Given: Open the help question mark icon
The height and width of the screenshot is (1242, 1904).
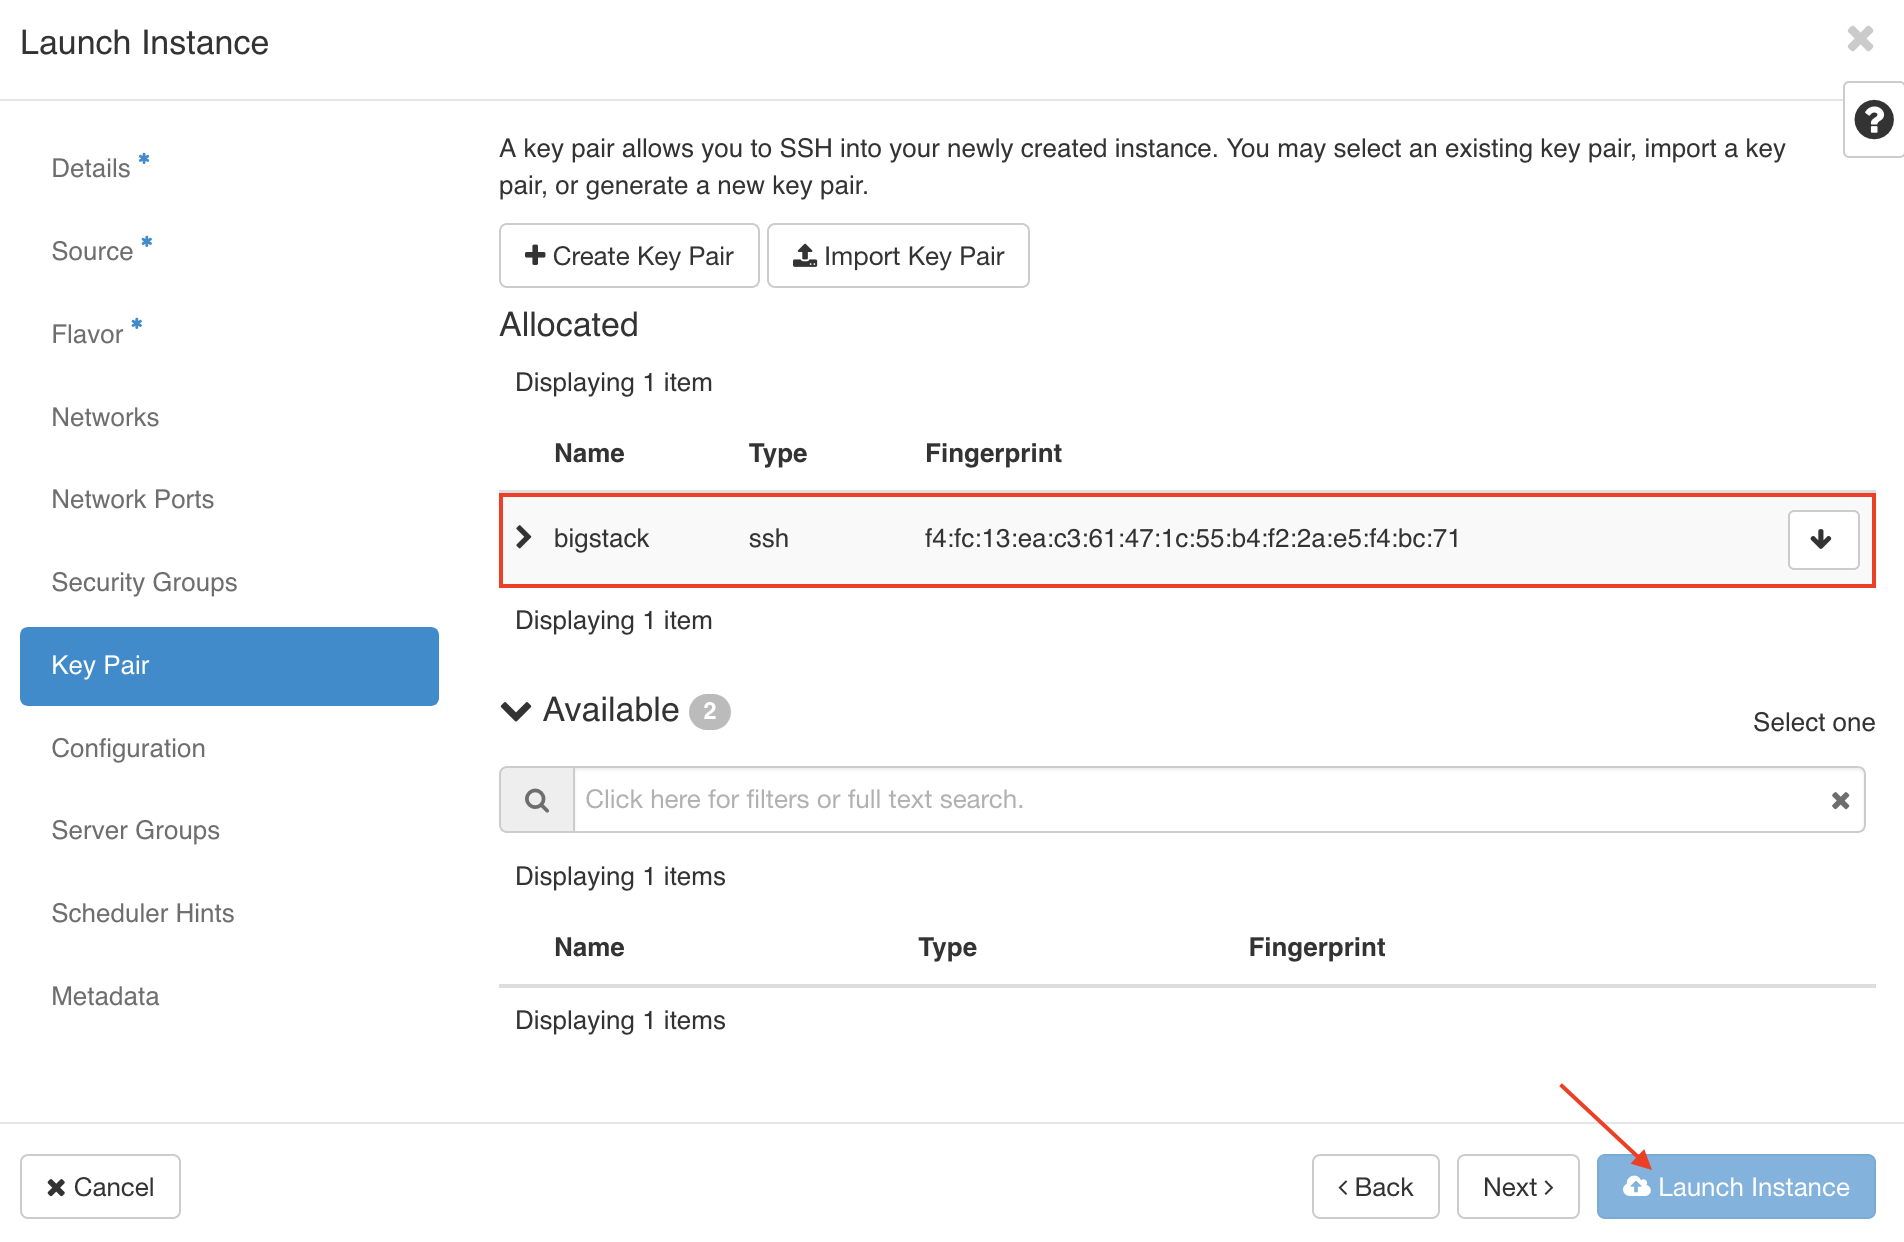Looking at the screenshot, I should pos(1873,120).
